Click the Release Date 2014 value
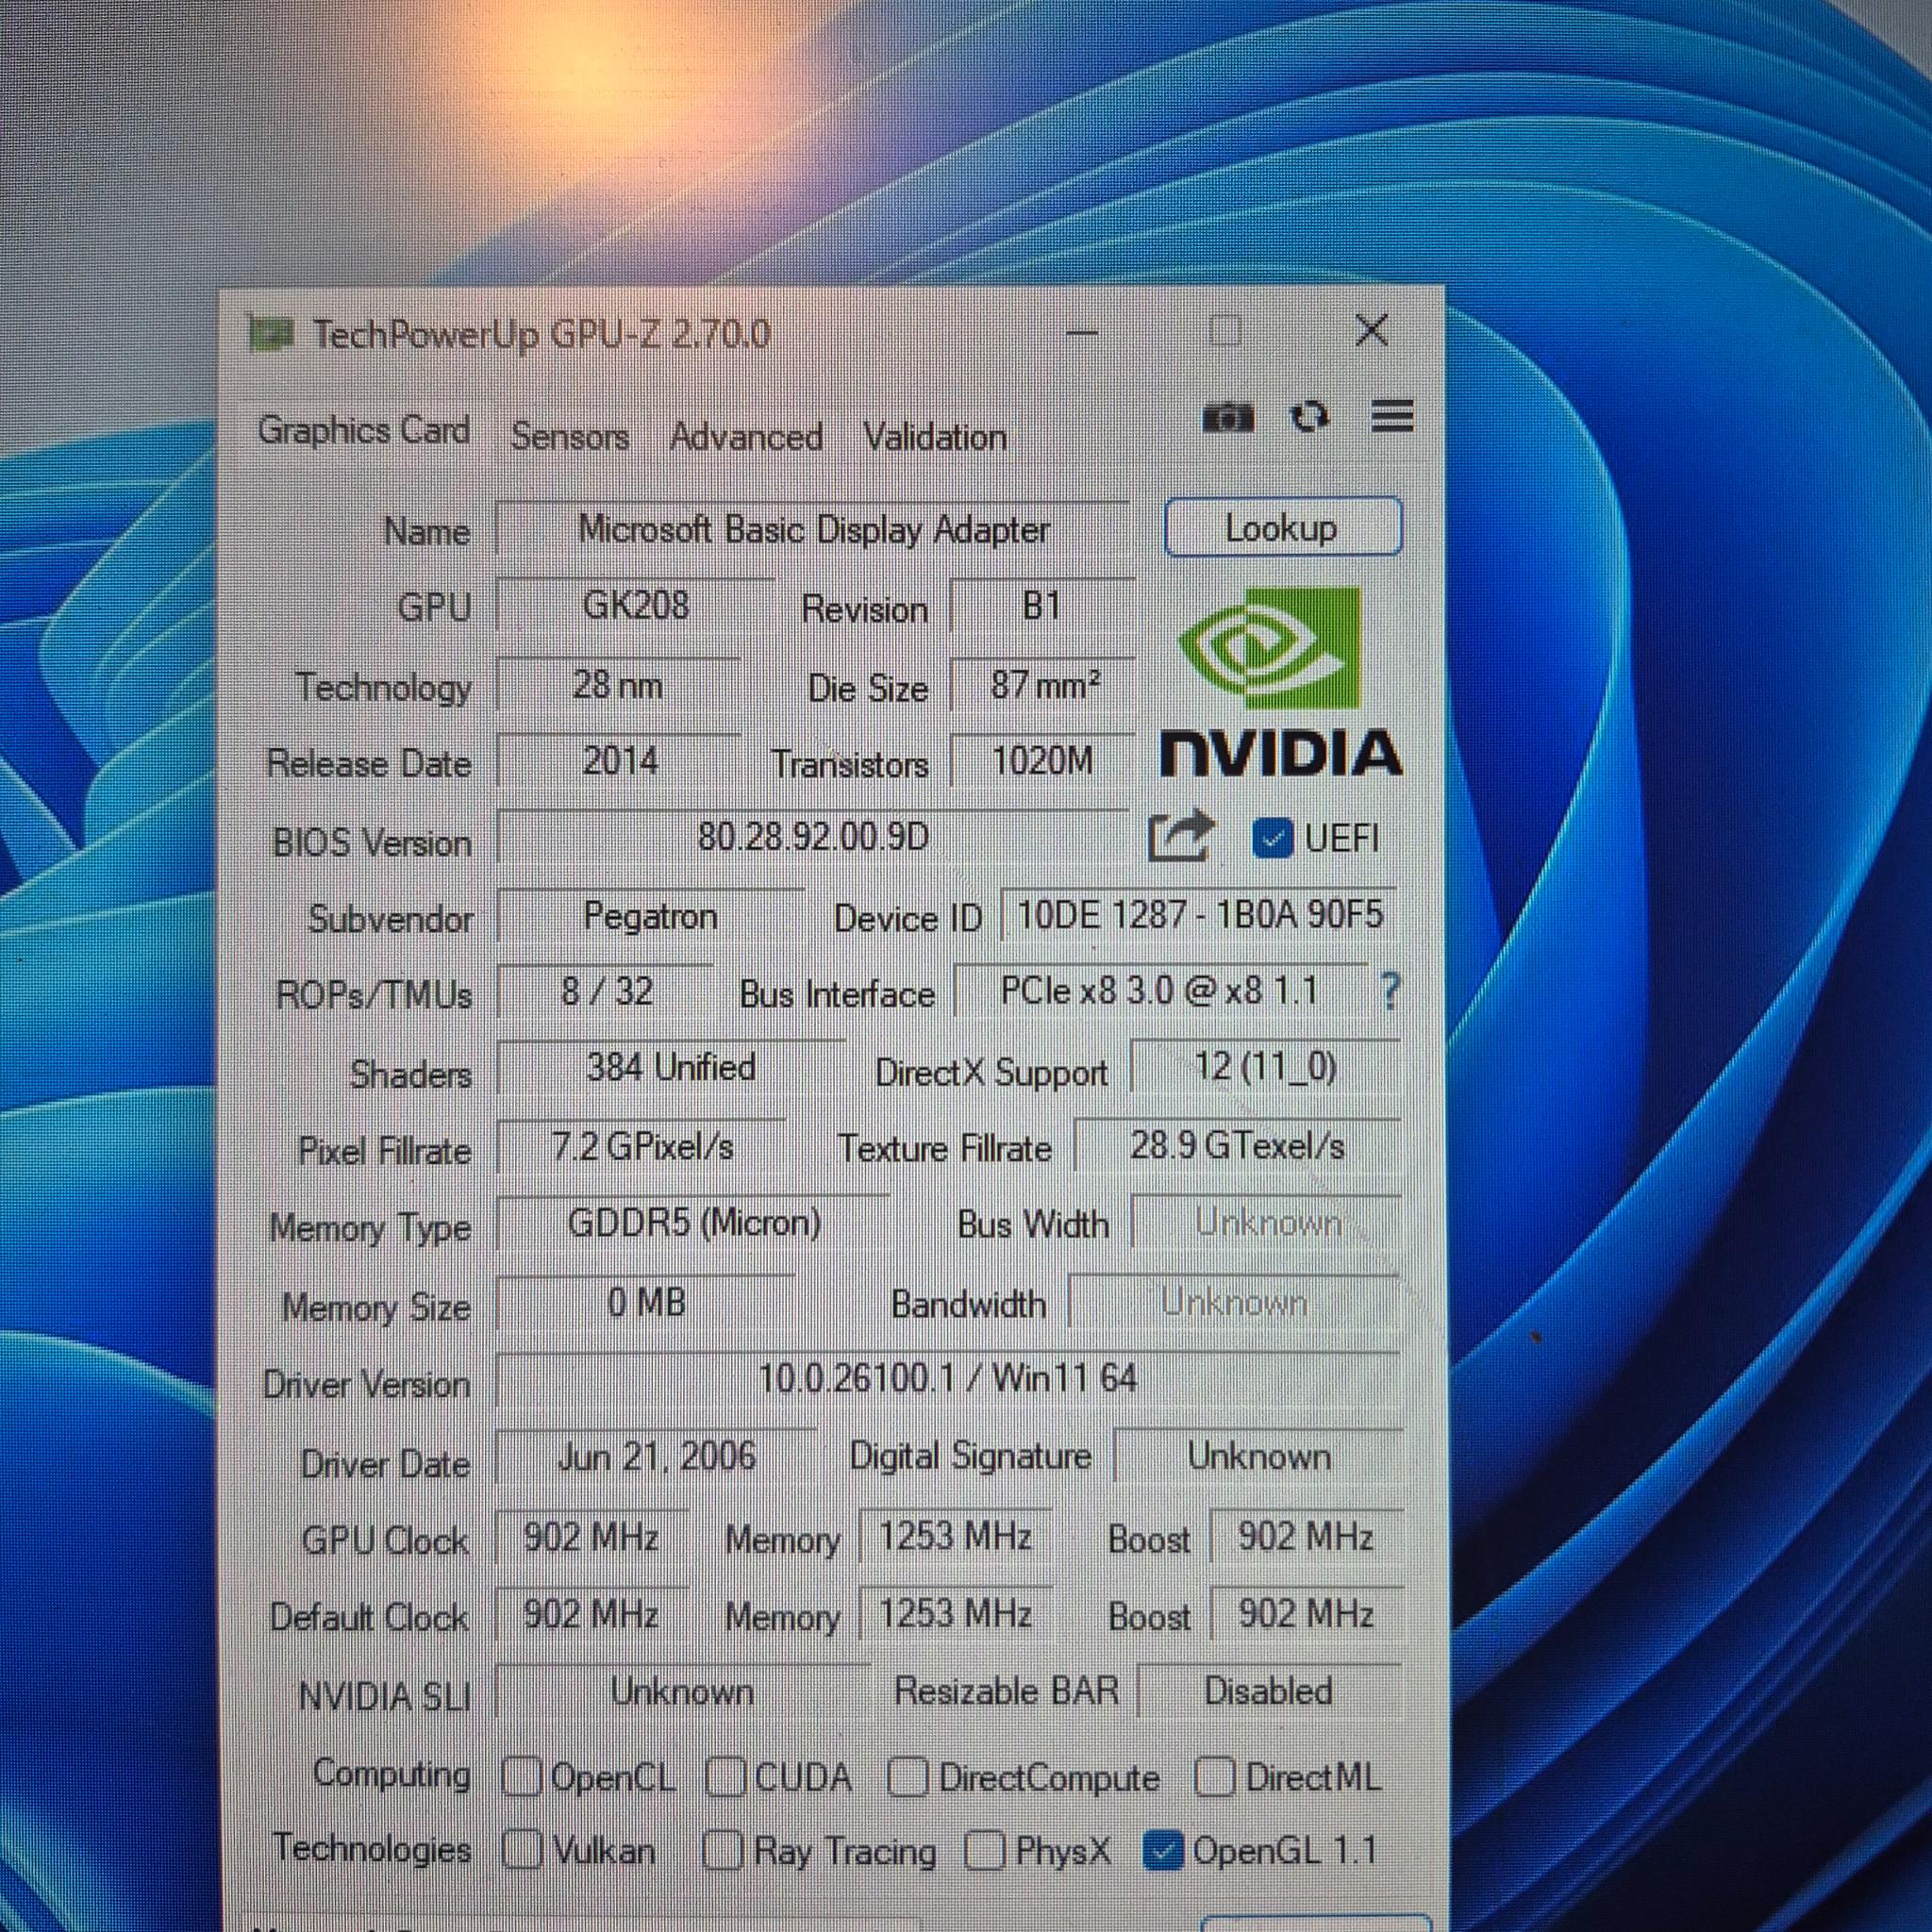The width and height of the screenshot is (1932, 1932). click(x=620, y=761)
